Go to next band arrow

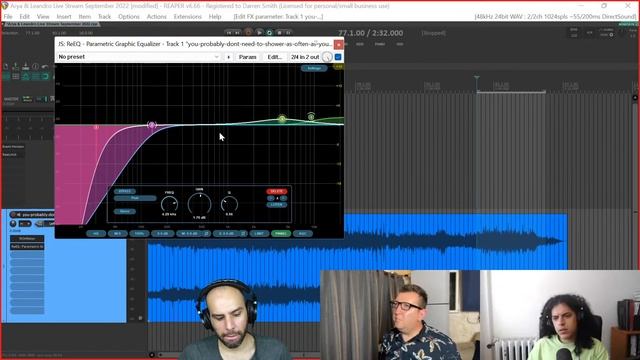(283, 198)
